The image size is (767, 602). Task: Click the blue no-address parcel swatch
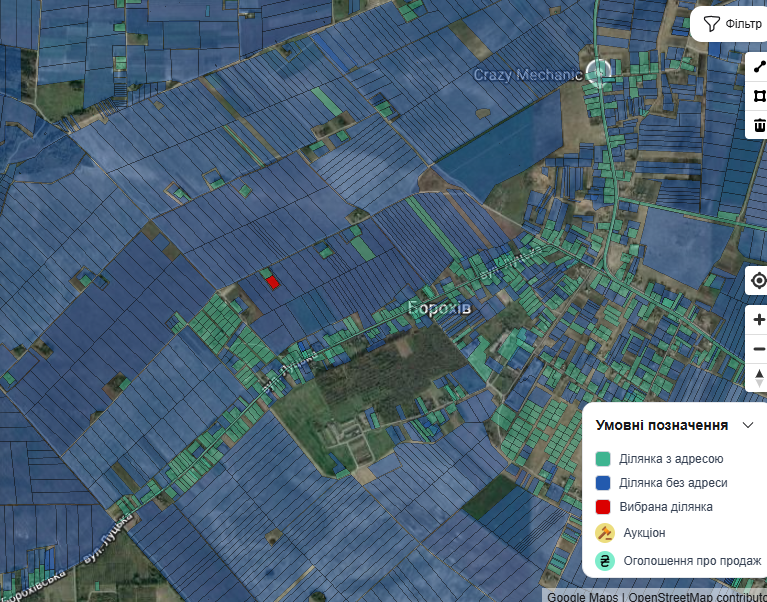(x=603, y=483)
